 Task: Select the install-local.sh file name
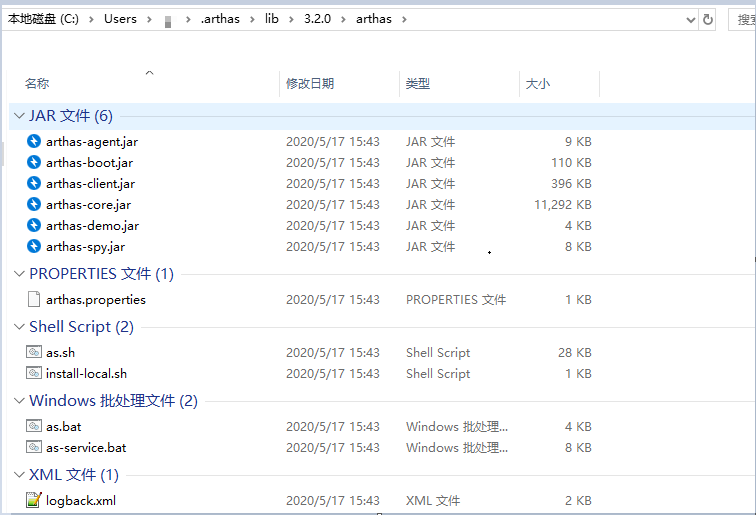coord(86,374)
